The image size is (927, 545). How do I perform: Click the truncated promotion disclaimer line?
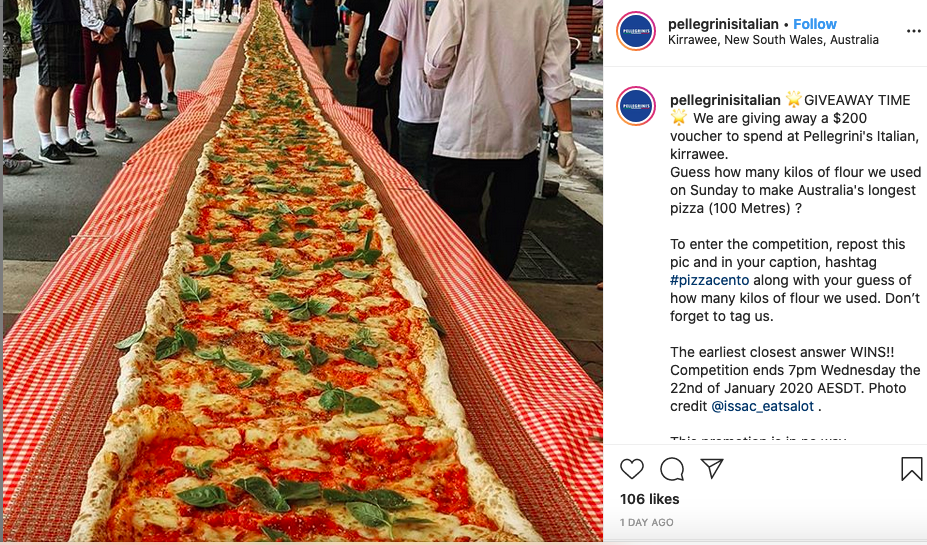pyautogui.click(x=758, y=440)
